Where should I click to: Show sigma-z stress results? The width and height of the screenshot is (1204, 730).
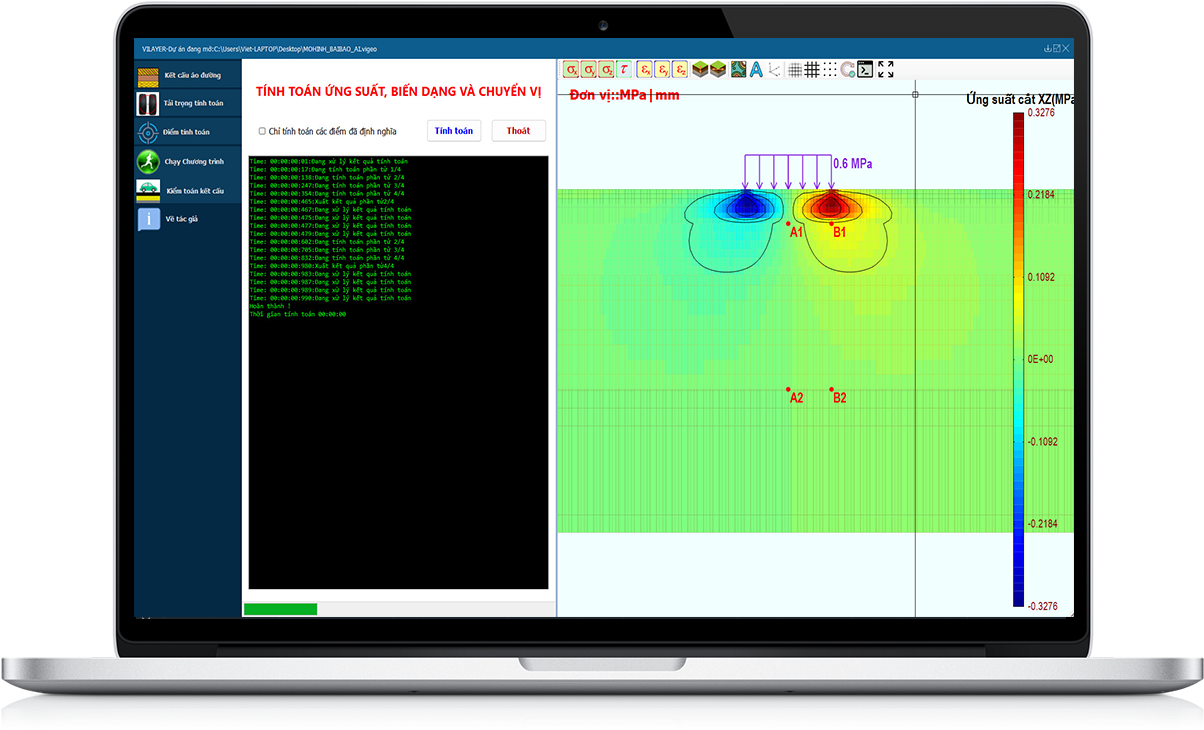click(607, 69)
